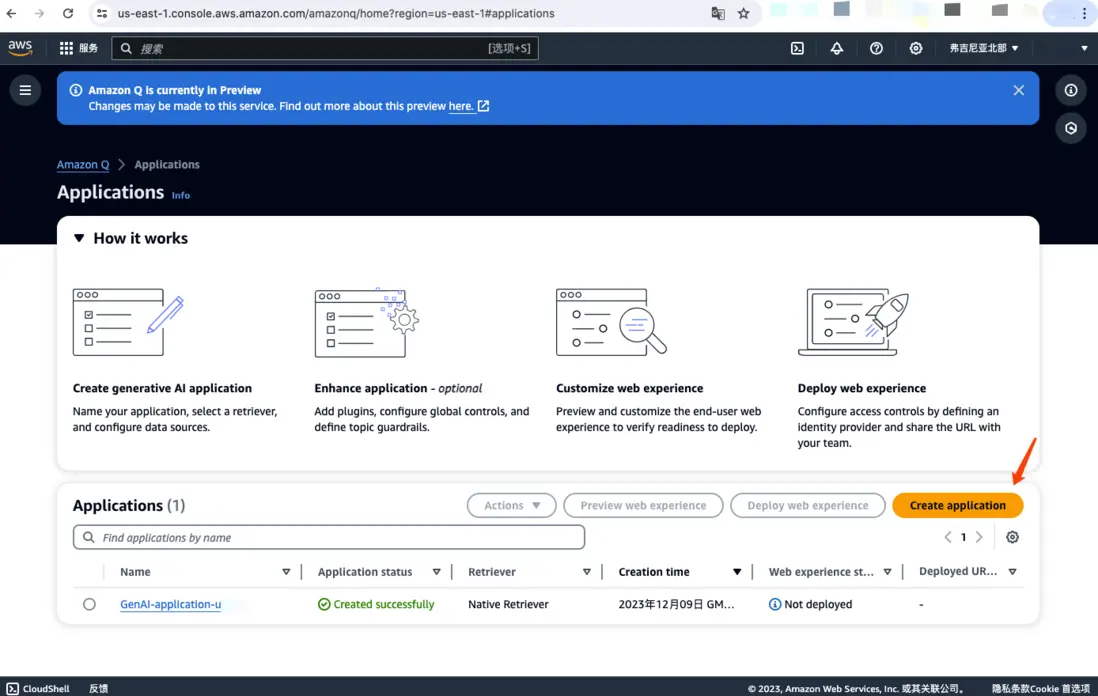This screenshot has height=696, width=1098.
Task: Sort by Creation time column
Action: click(x=737, y=572)
